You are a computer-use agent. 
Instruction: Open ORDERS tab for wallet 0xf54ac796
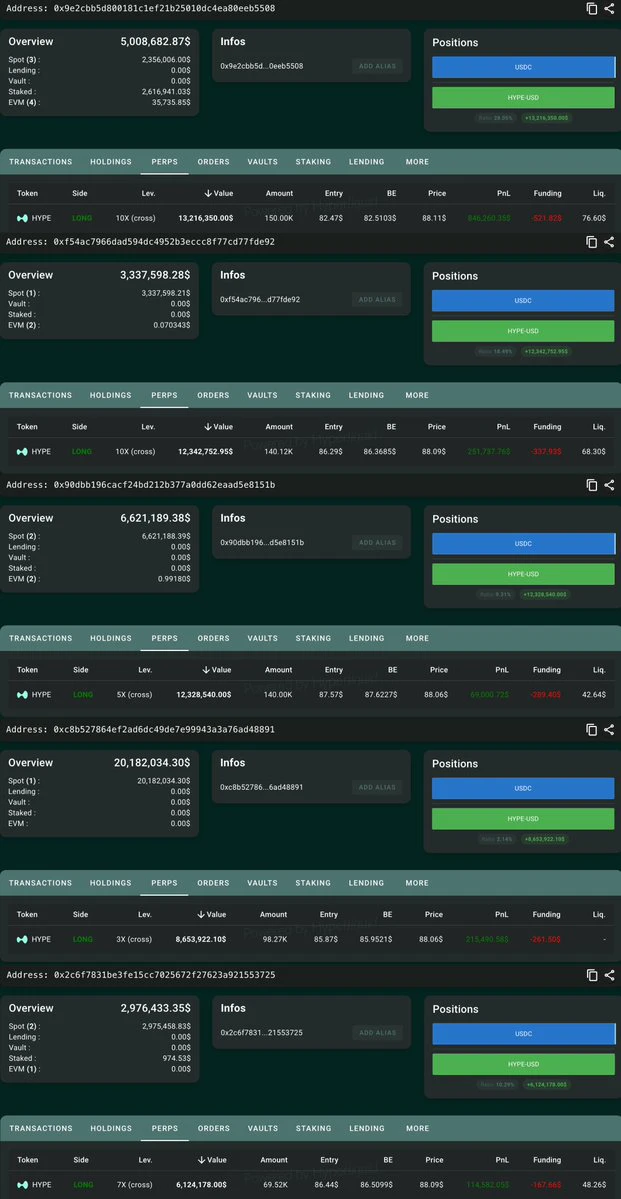(x=213, y=395)
